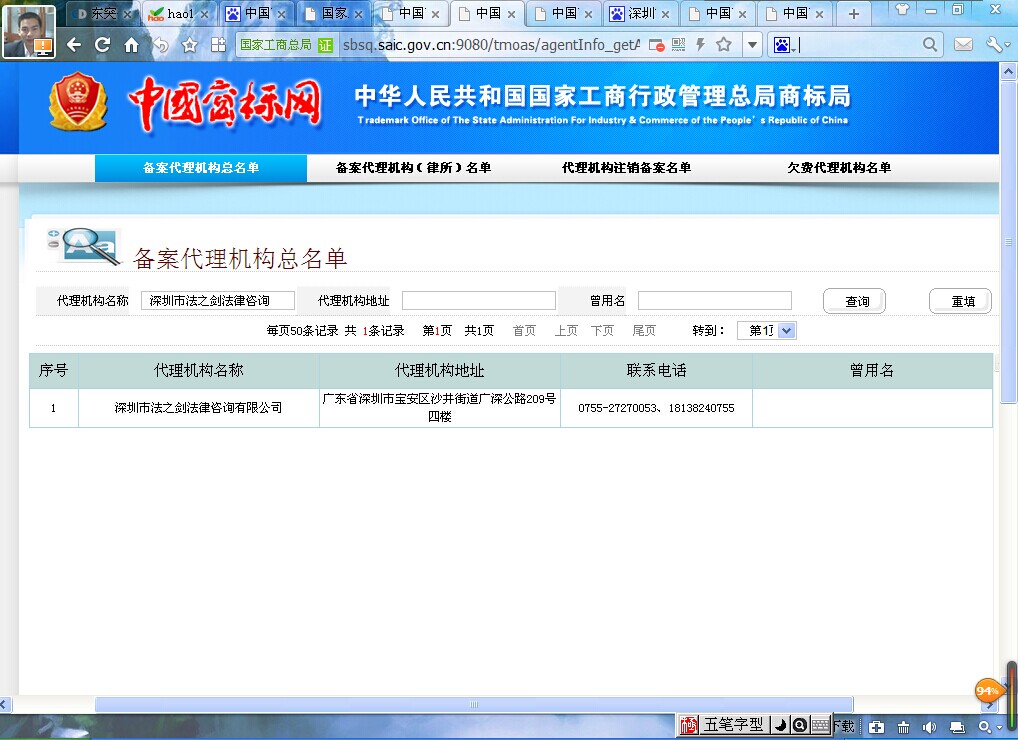
Task: Toggle the speaker mute icon in status bar
Action: coord(930,728)
